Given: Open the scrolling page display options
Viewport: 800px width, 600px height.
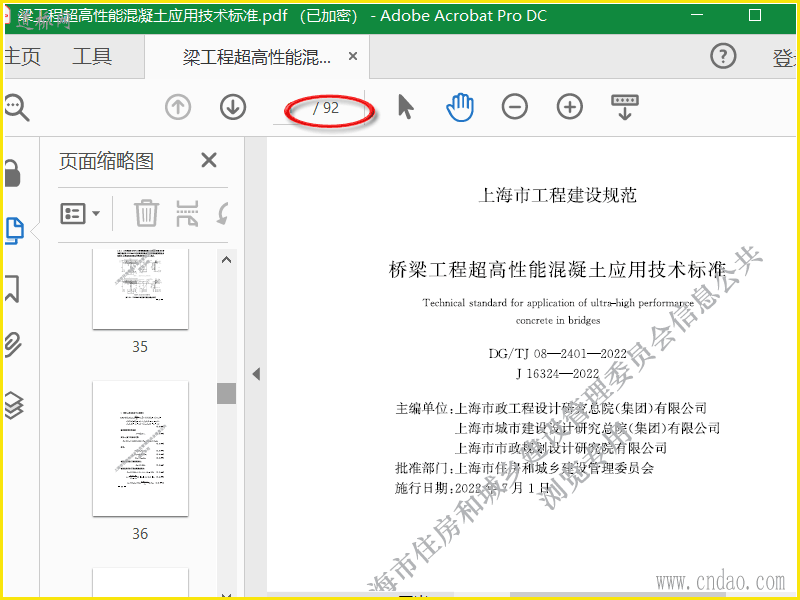Looking at the screenshot, I should click(x=625, y=107).
